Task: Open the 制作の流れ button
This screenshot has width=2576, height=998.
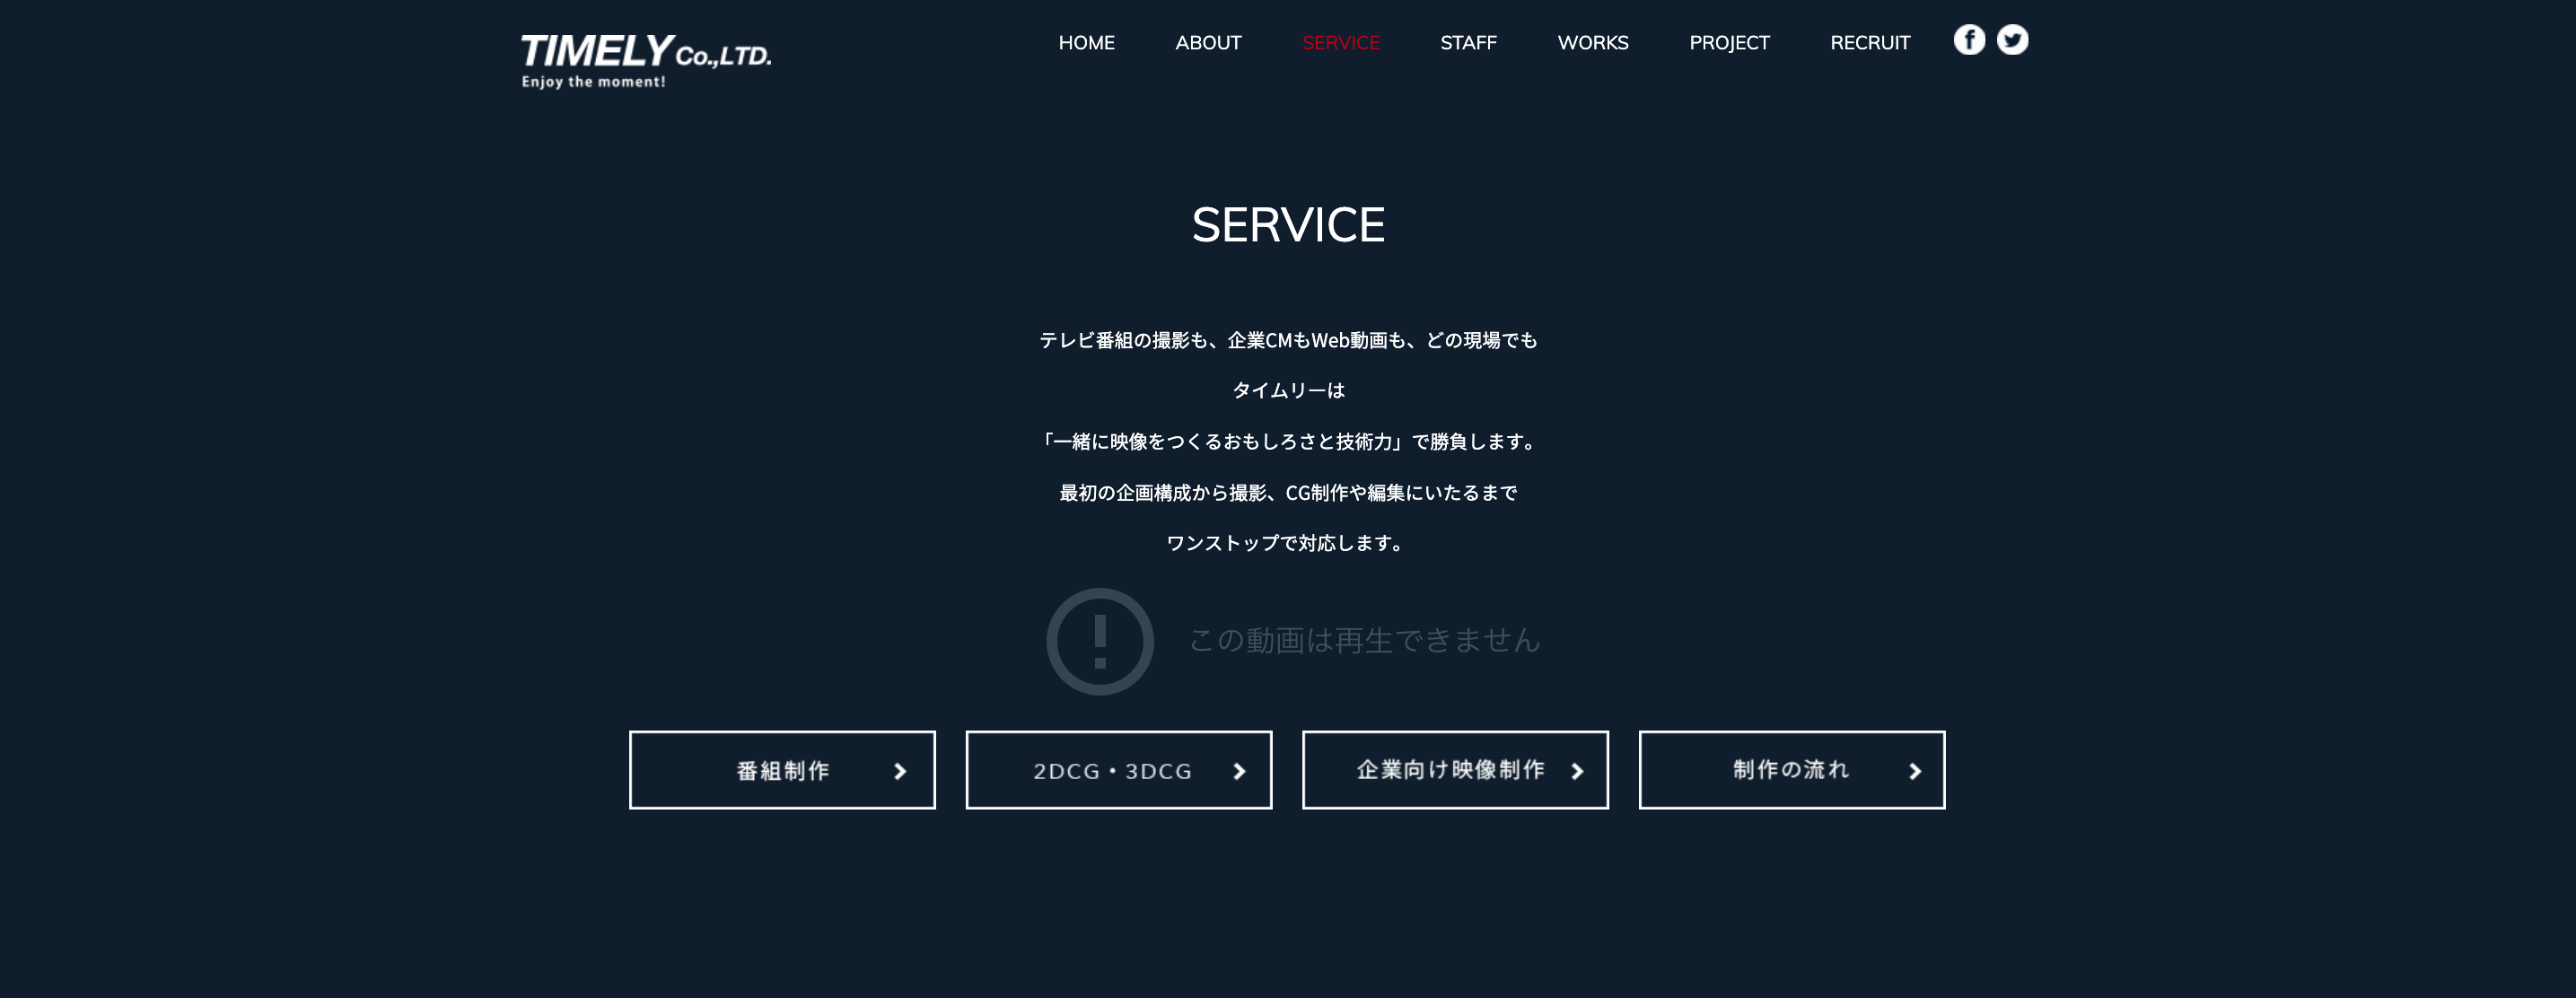Action: point(1792,770)
